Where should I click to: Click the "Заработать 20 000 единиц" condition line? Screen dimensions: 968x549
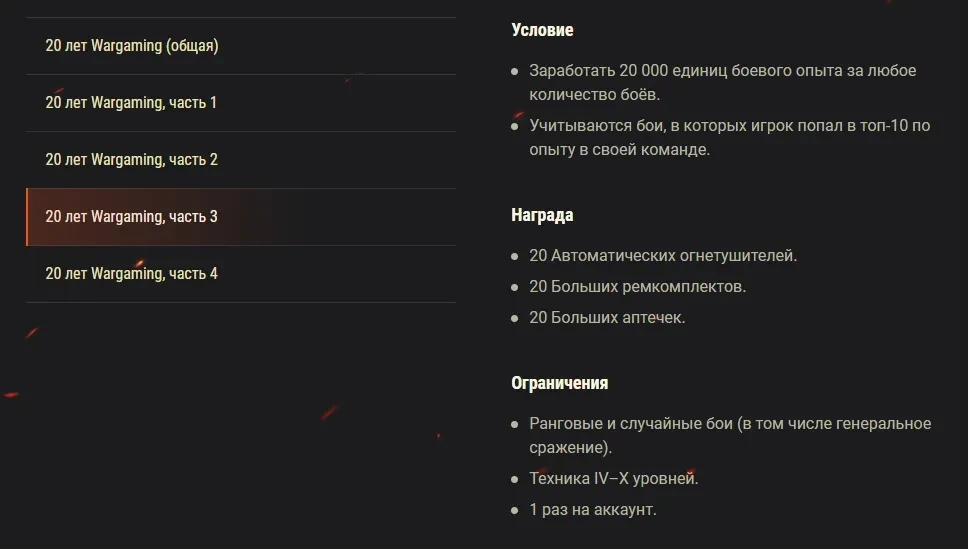[x=722, y=71]
